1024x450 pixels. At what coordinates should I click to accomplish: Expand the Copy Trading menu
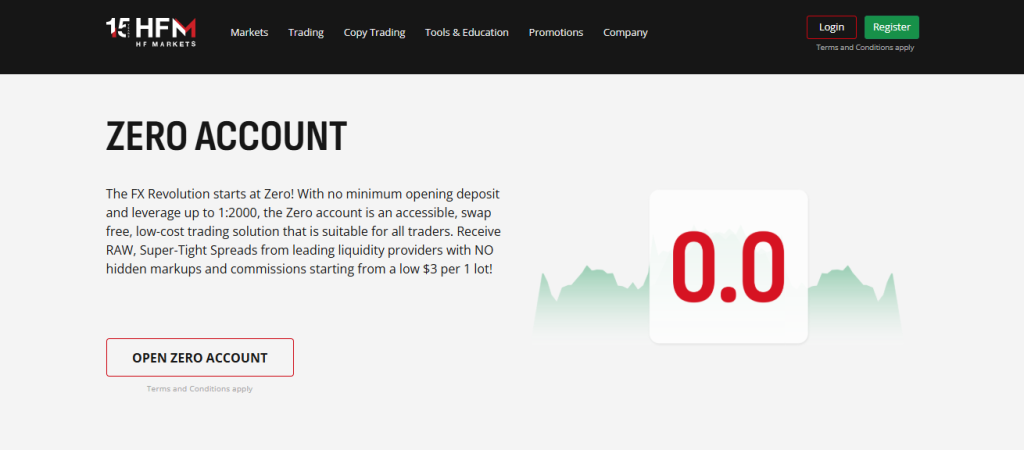(x=374, y=32)
